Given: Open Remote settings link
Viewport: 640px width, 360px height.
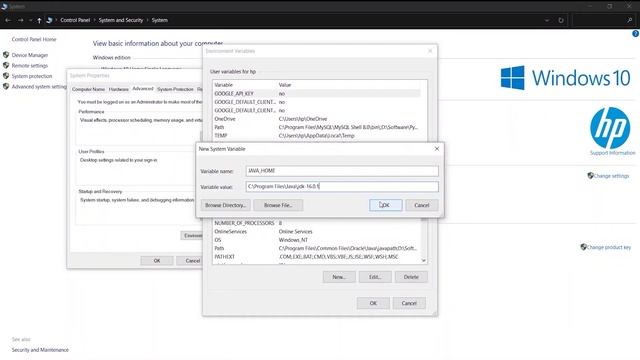Looking at the screenshot, I should [x=29, y=65].
